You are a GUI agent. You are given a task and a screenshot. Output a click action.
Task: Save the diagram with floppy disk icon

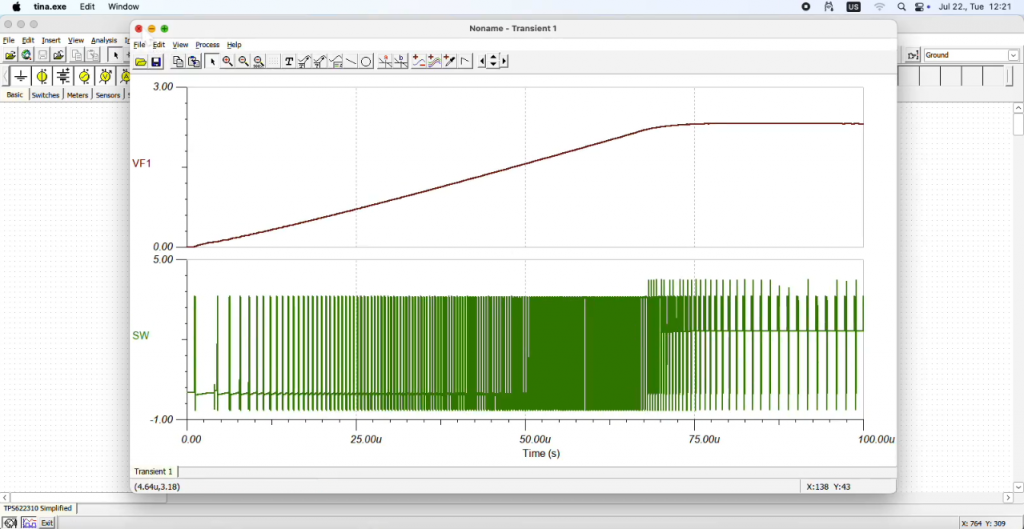pos(156,61)
